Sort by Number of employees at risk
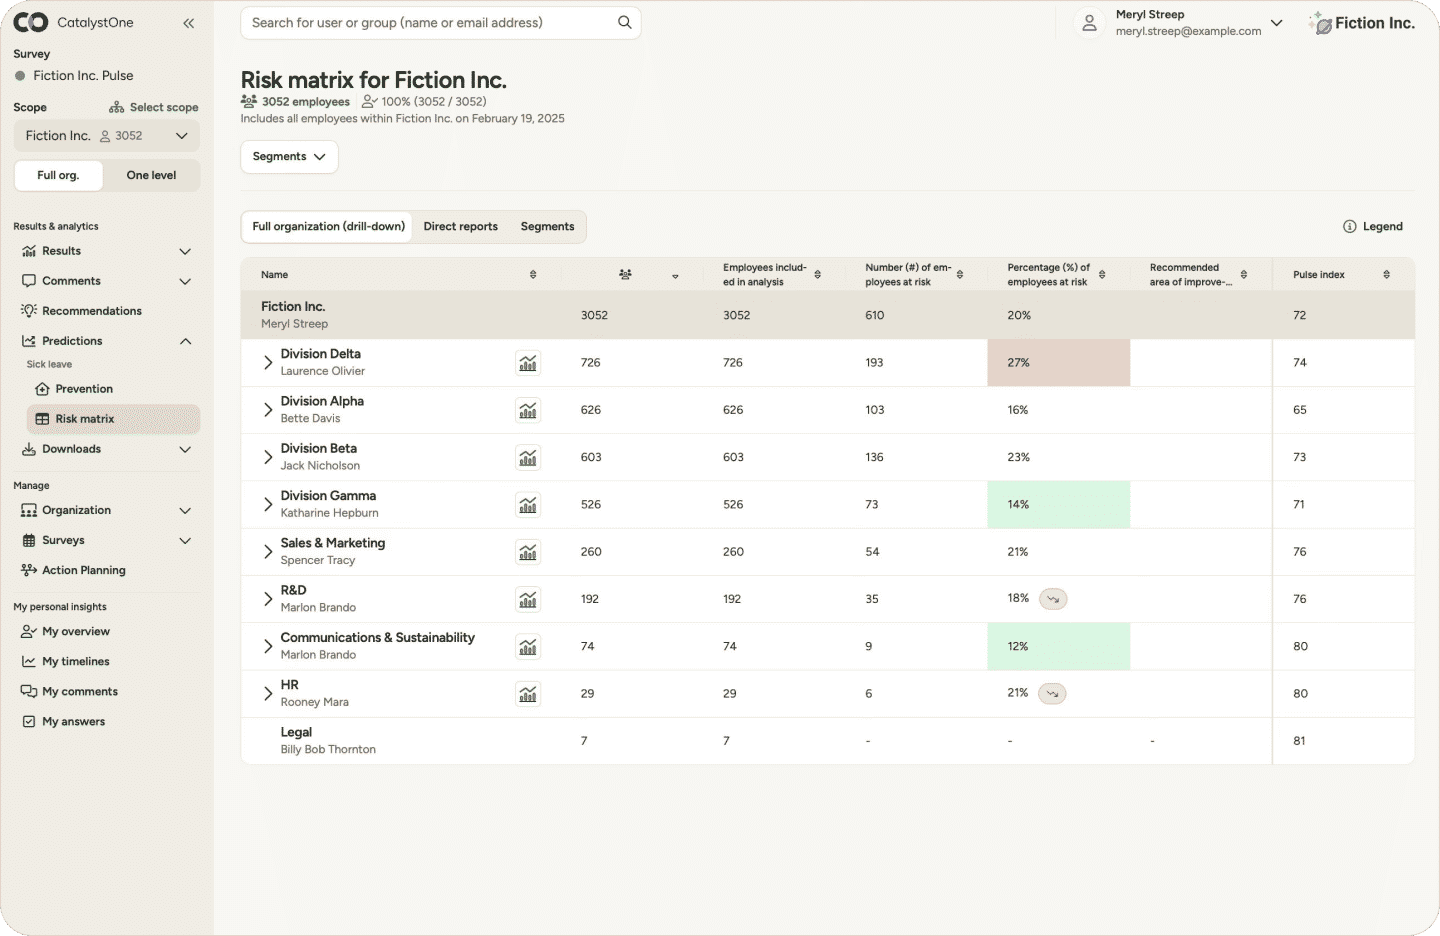The width and height of the screenshot is (1440, 936). pos(960,275)
